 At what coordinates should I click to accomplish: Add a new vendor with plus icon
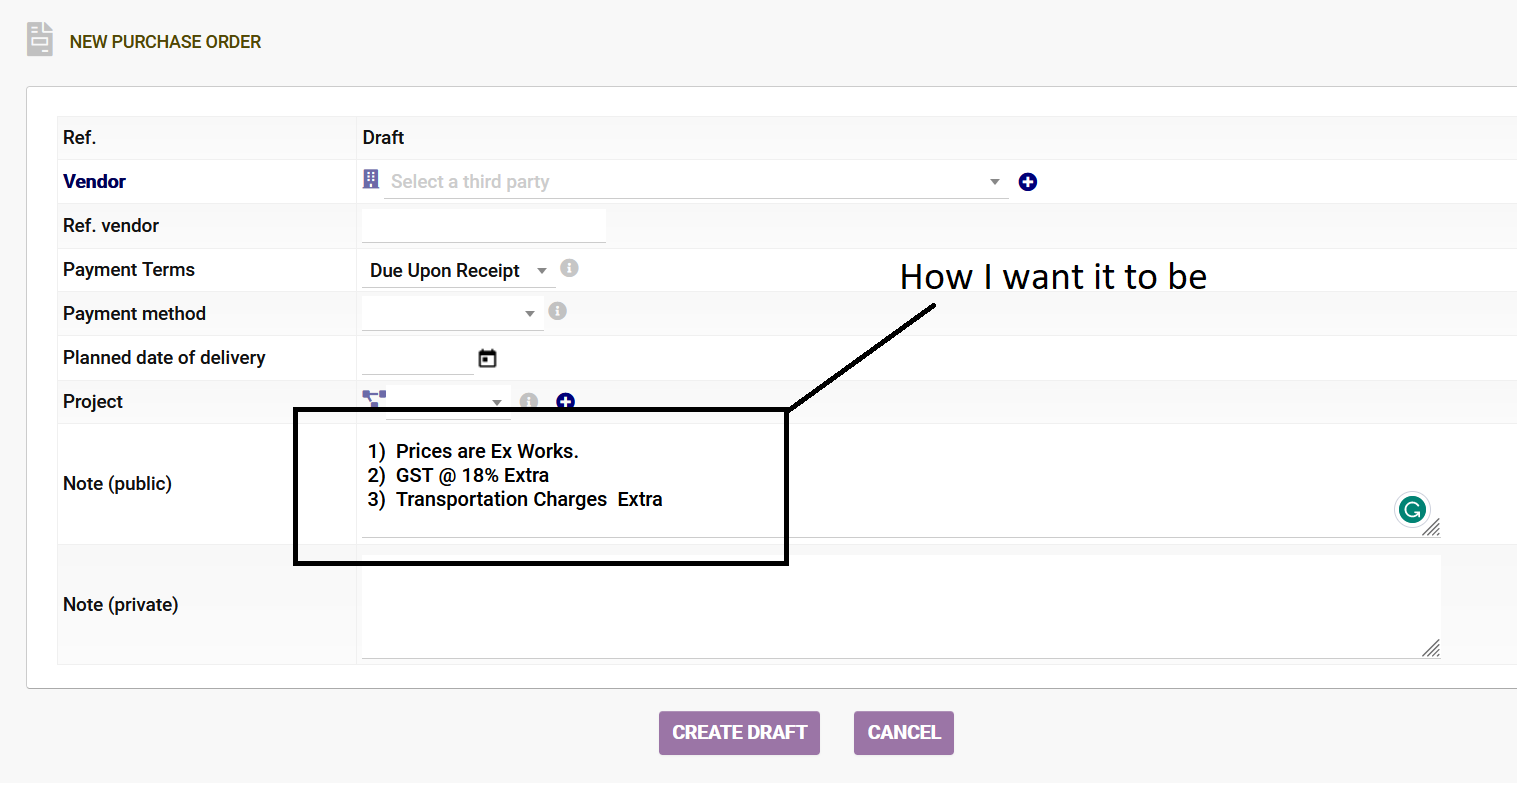(x=1027, y=182)
